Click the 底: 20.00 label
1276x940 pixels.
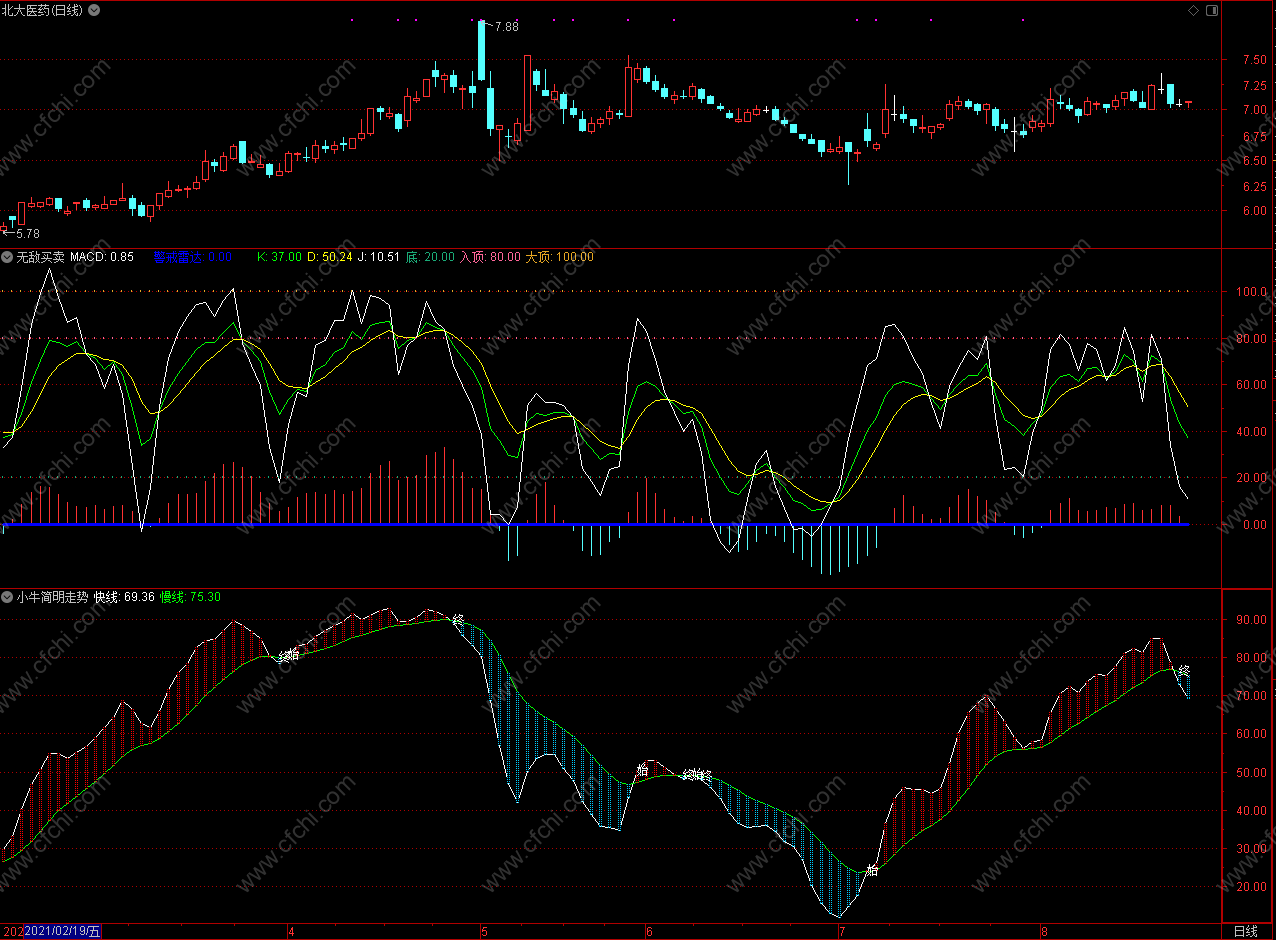(430, 257)
